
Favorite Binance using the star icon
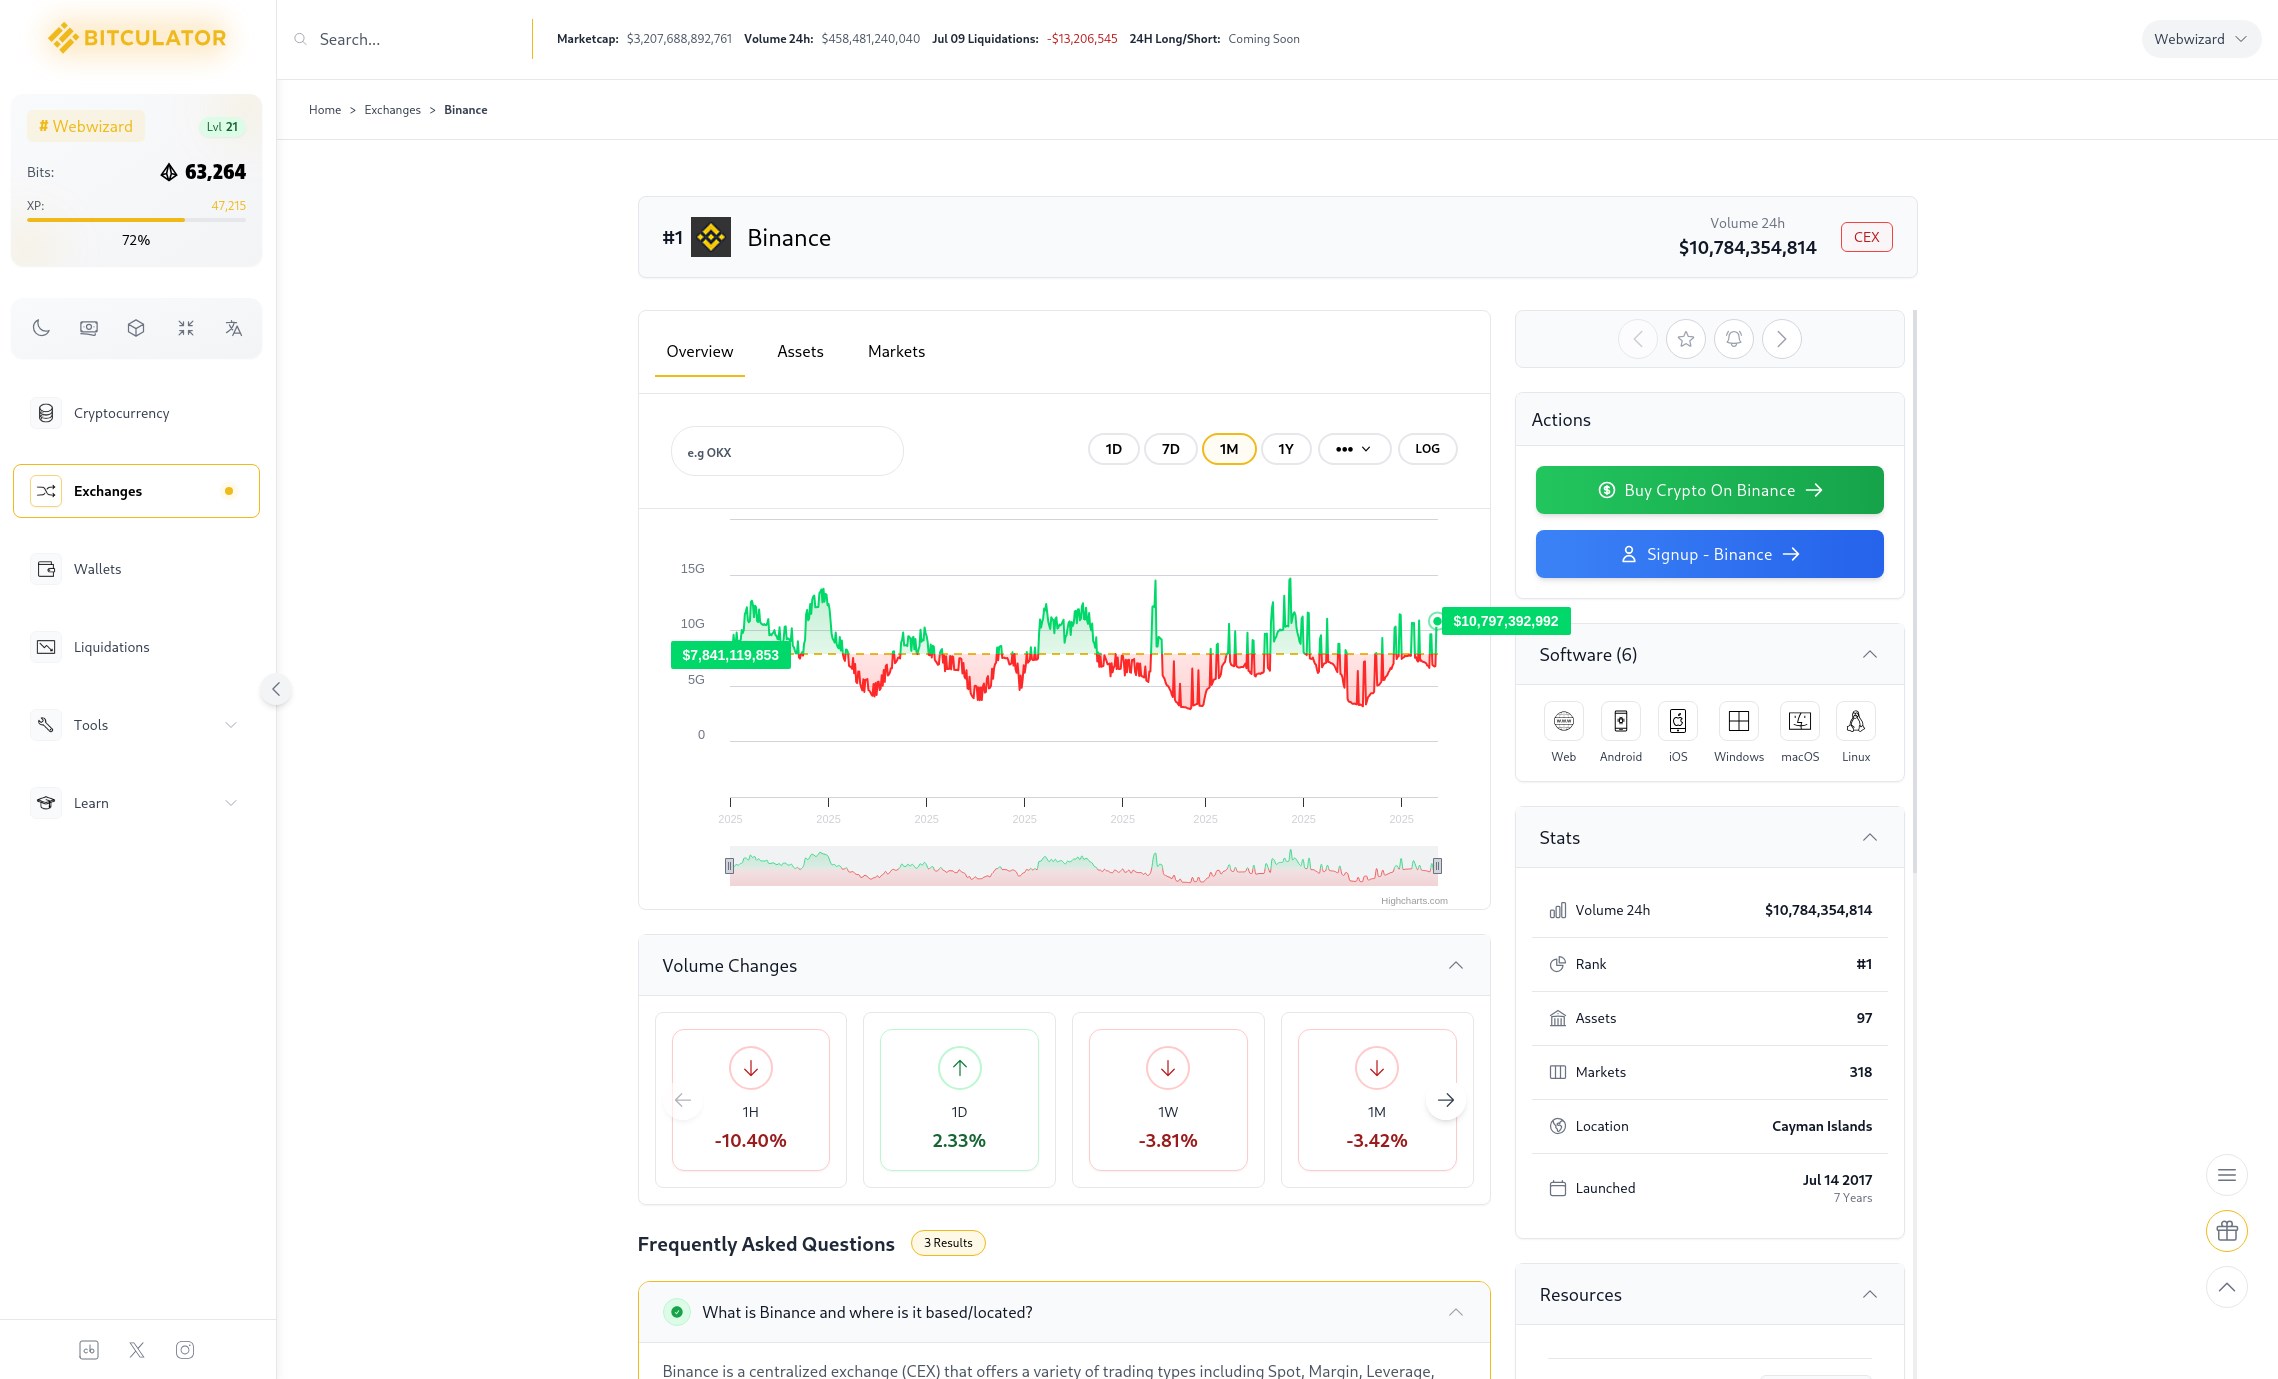(1686, 339)
